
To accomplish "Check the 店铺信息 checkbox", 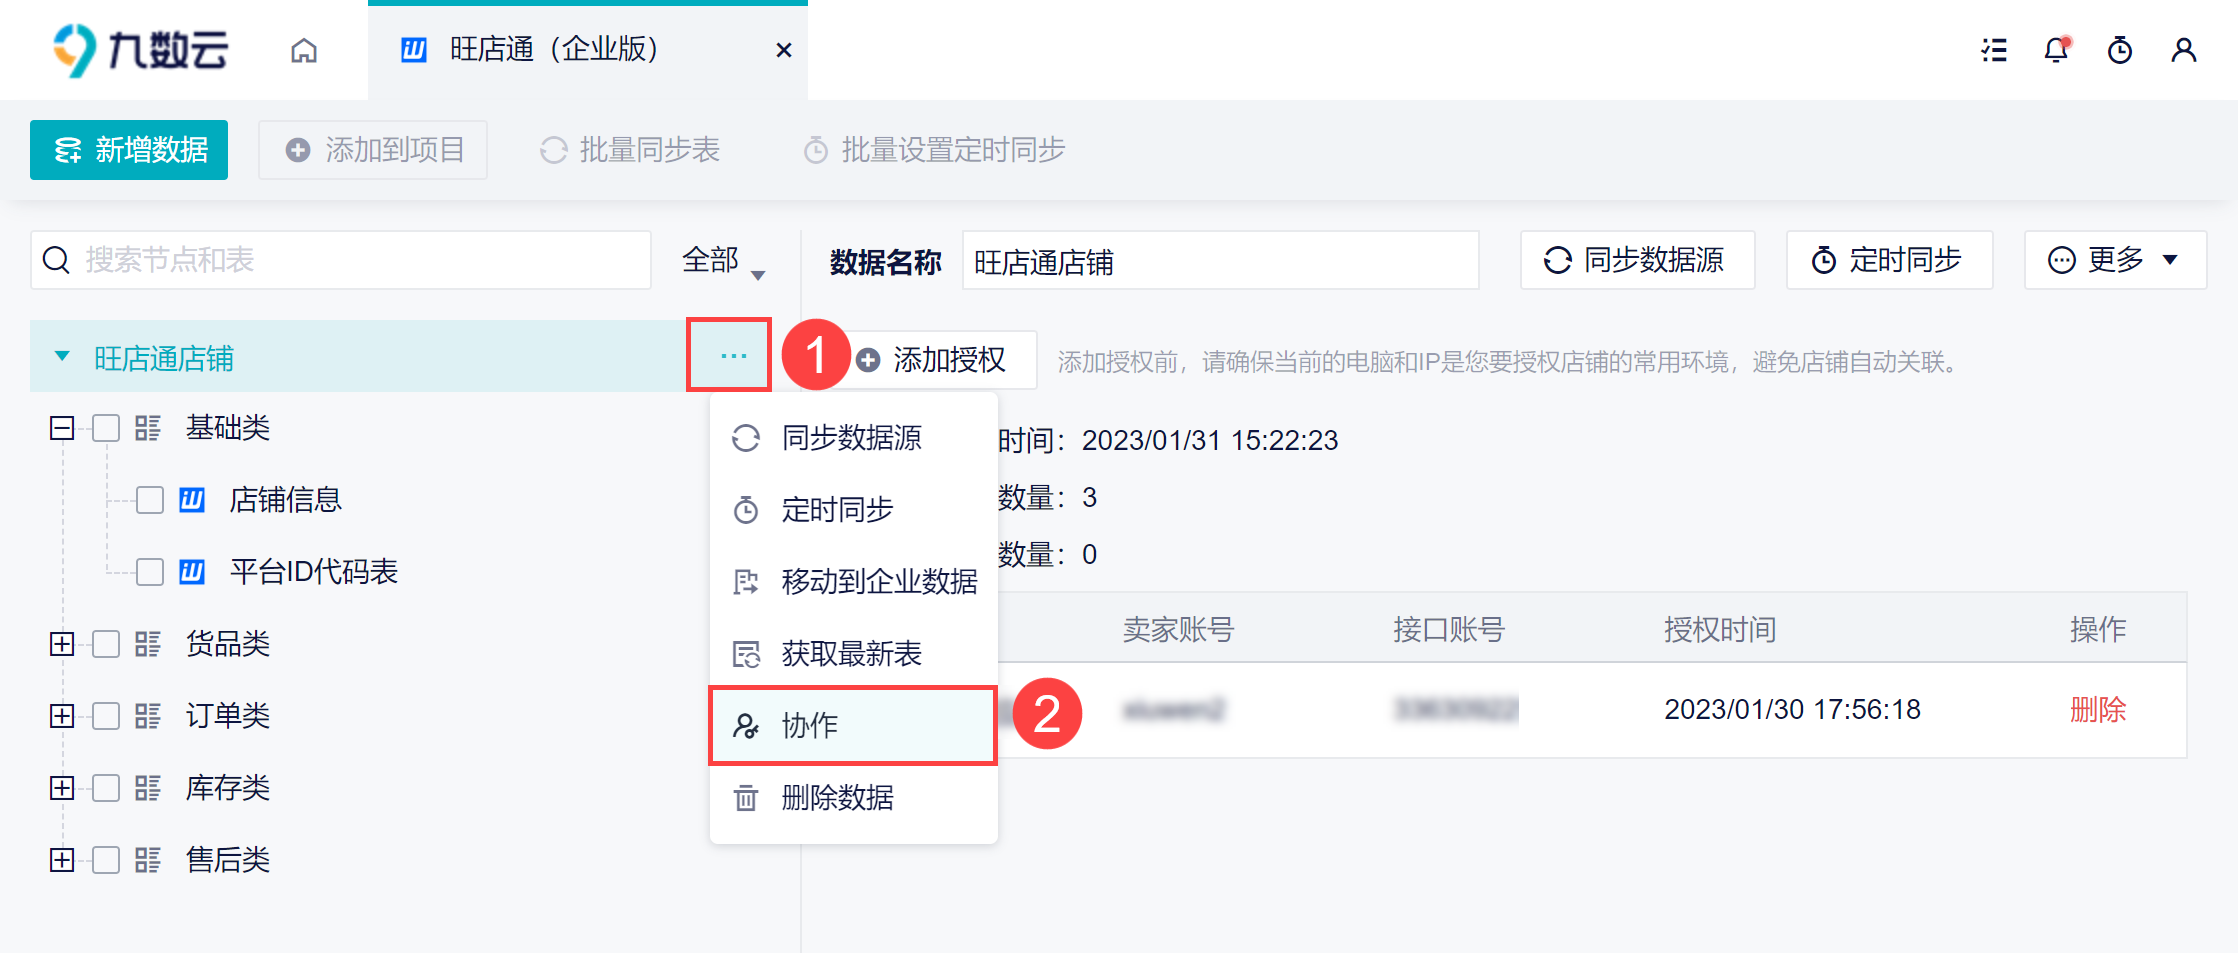I will (x=150, y=500).
